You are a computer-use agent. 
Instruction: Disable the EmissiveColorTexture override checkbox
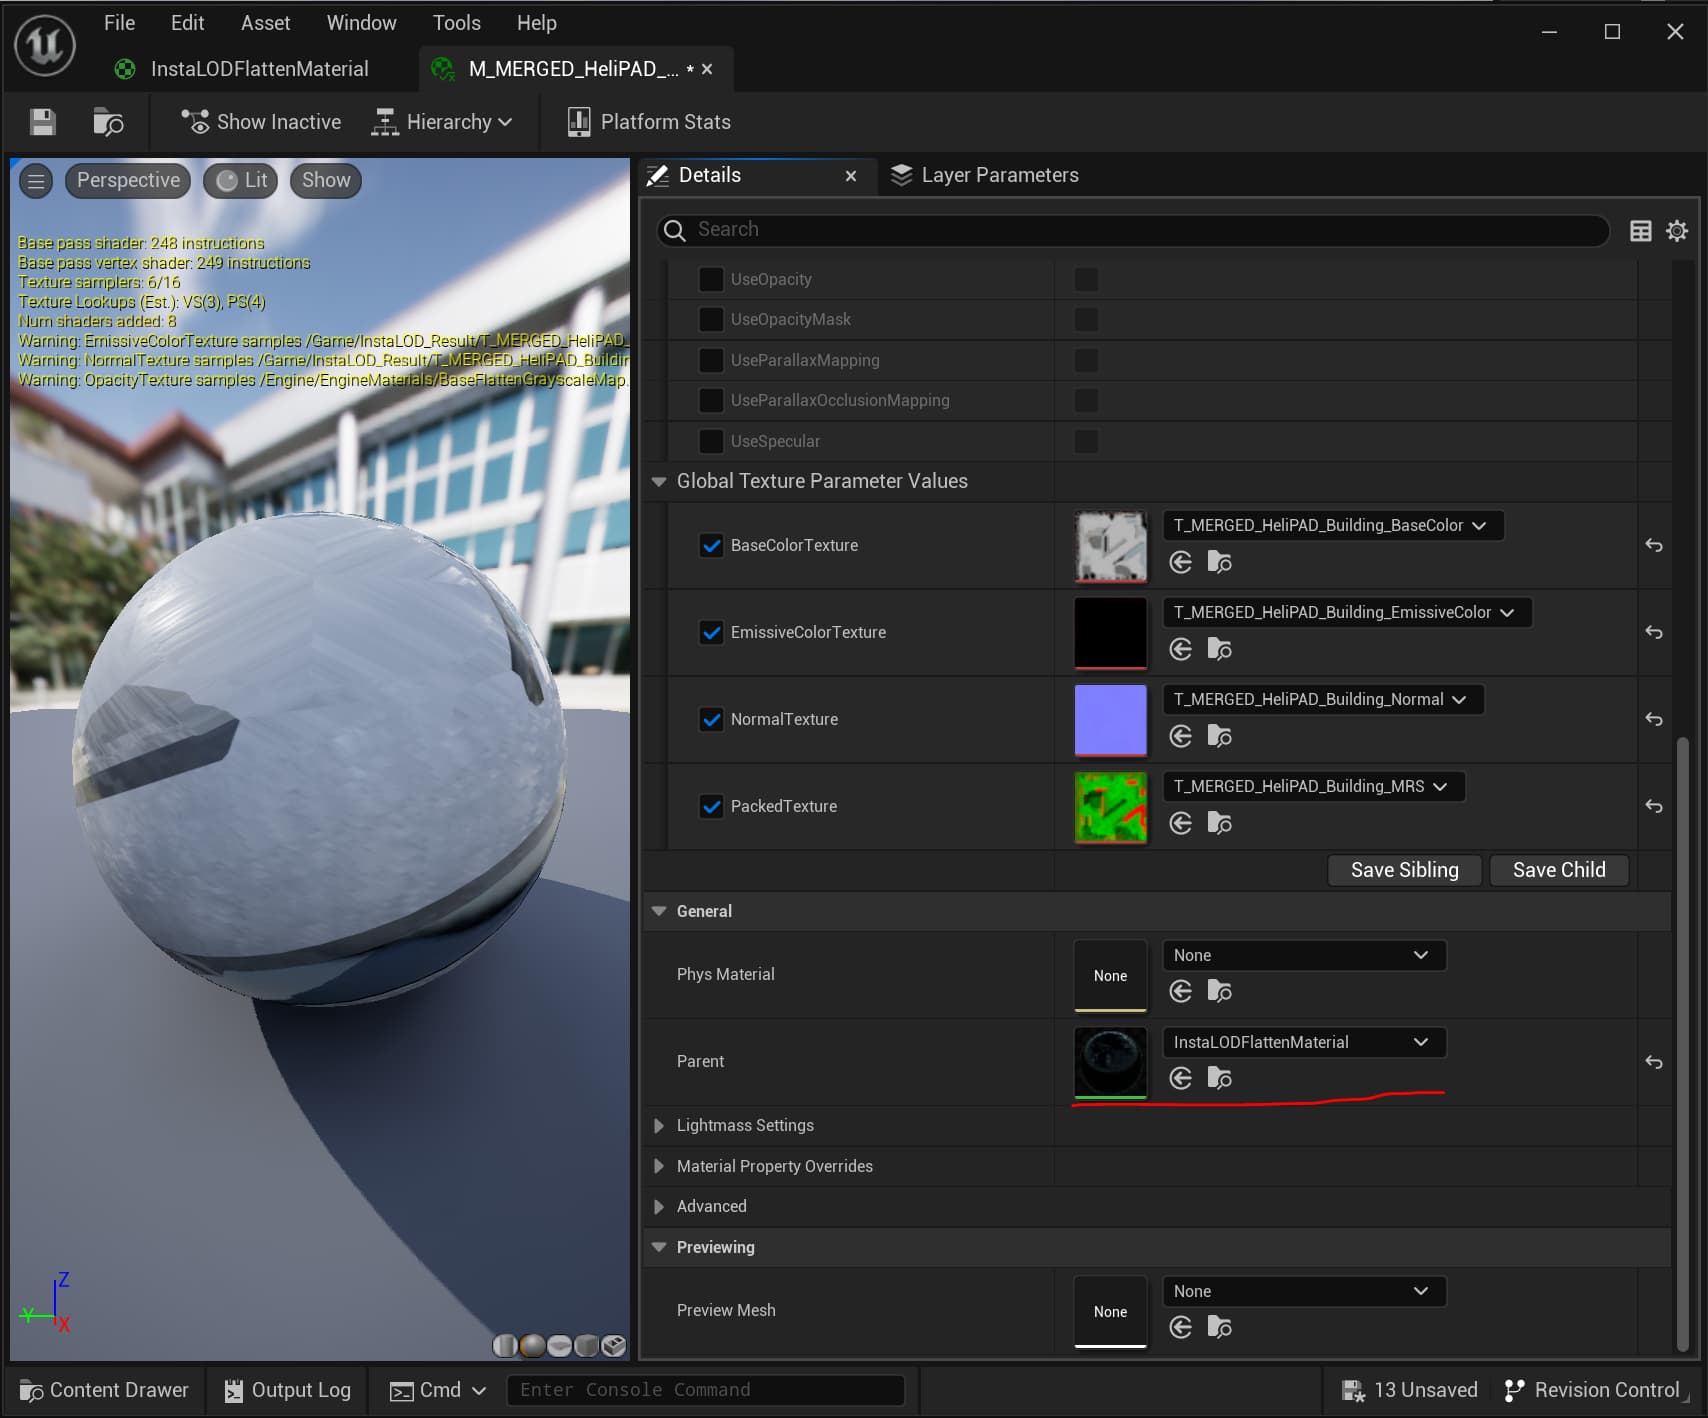coord(711,632)
